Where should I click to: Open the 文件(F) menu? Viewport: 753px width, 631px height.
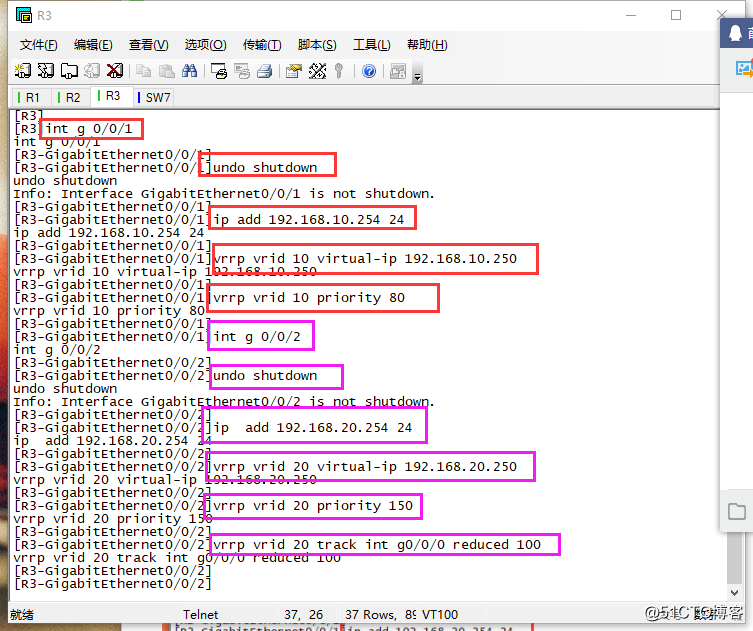tap(38, 45)
